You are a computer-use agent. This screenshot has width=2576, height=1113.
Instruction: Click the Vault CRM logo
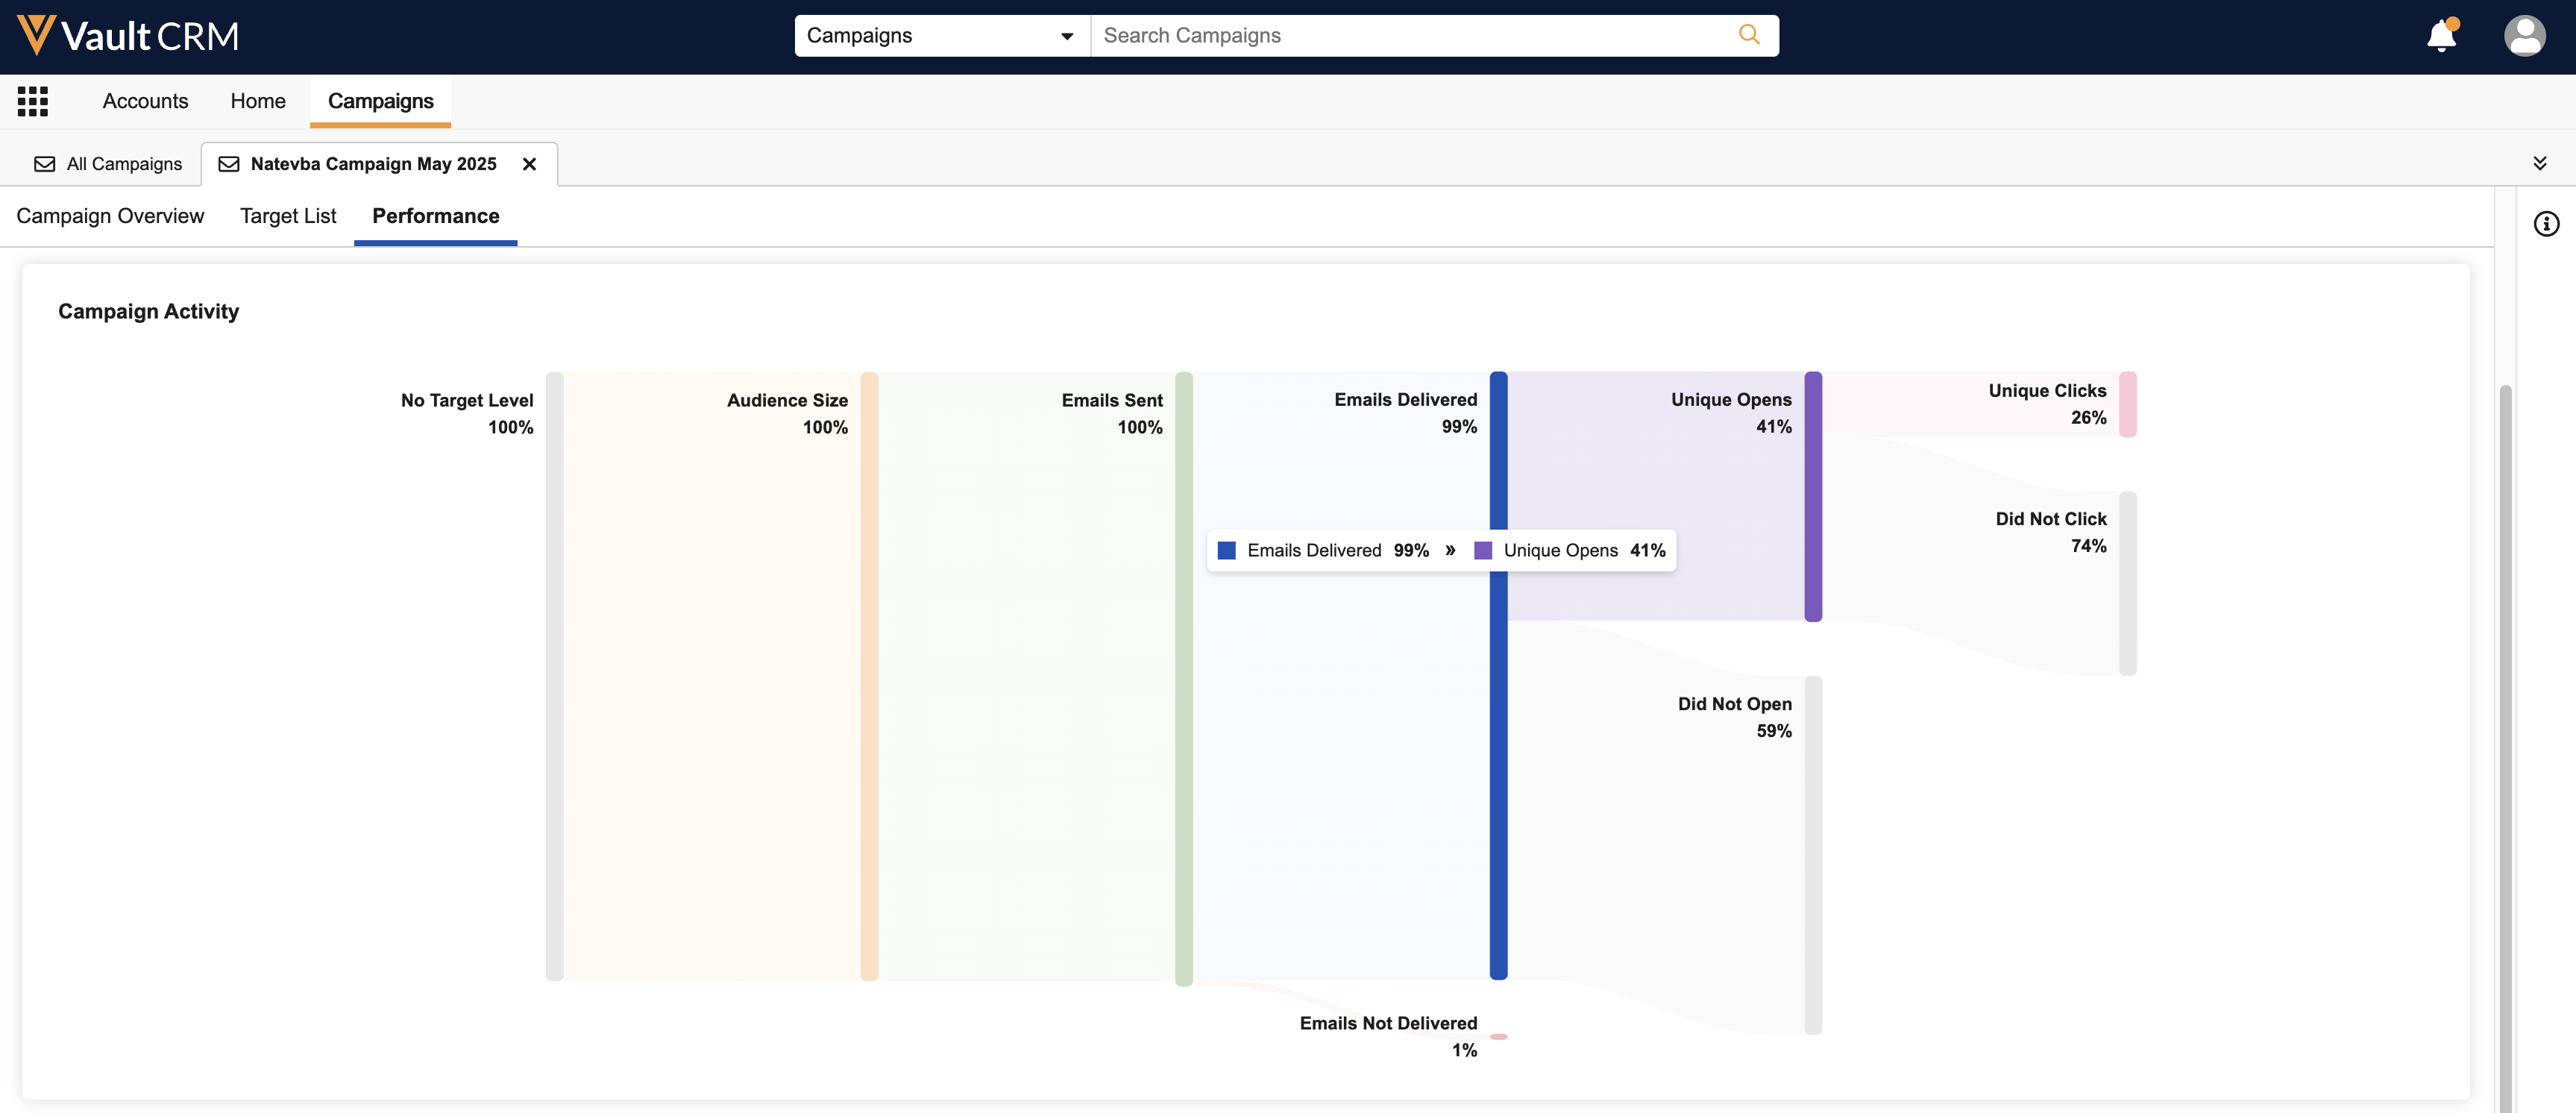(127, 36)
